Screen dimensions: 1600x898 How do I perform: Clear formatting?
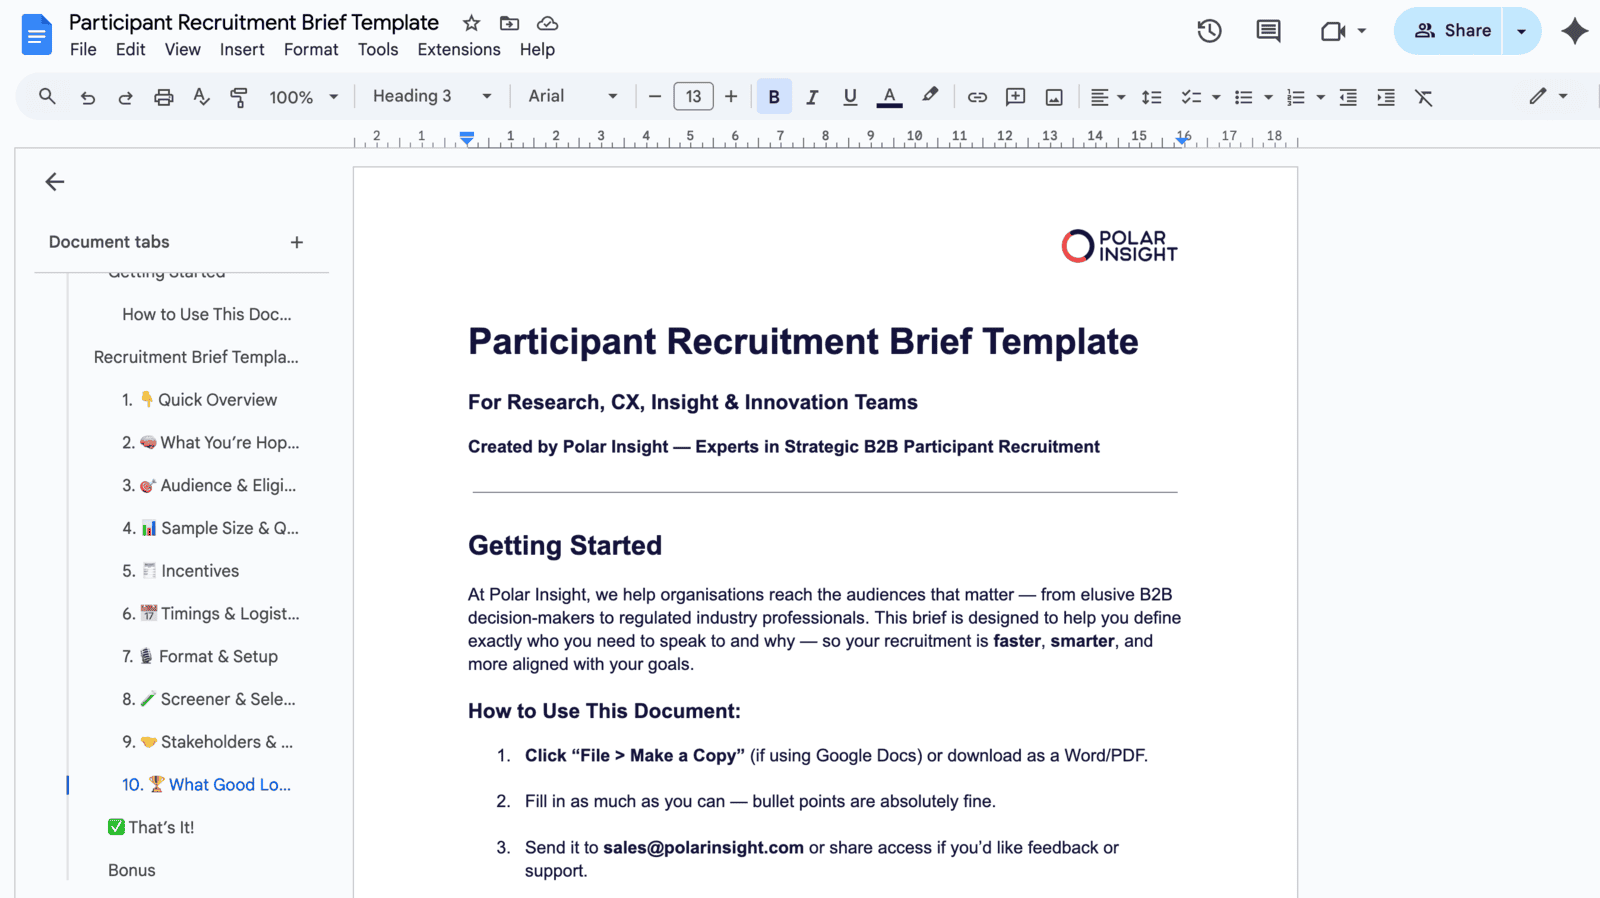point(1424,97)
